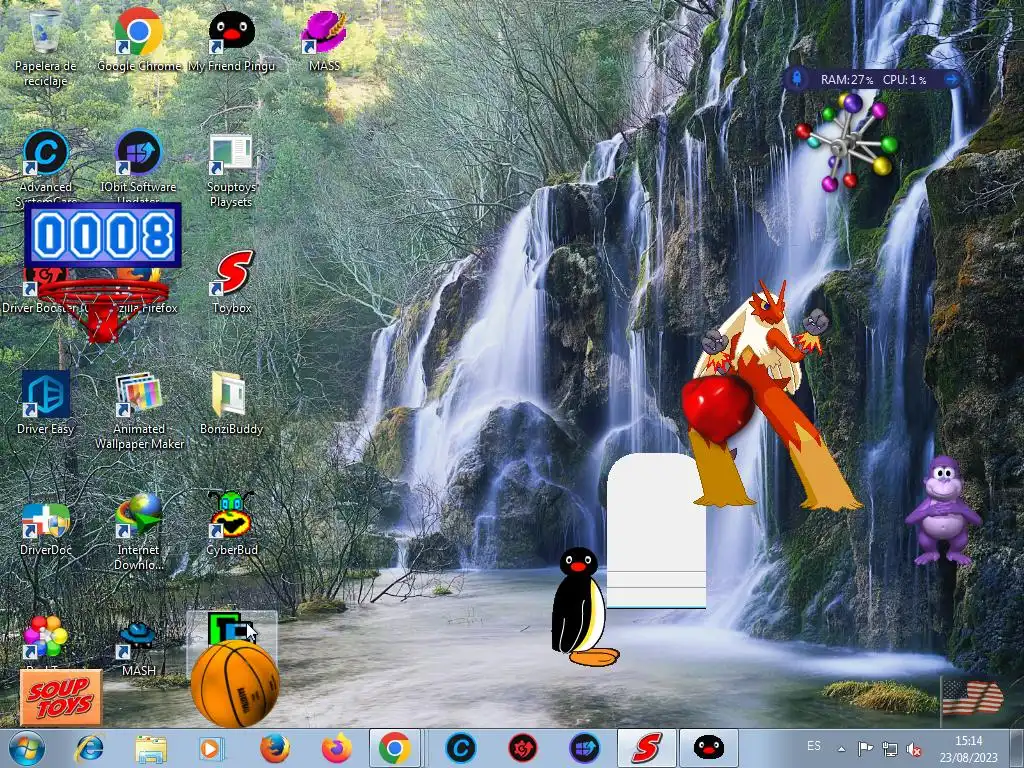Image resolution: width=1024 pixels, height=768 pixels.
Task: Switch to Souptoys Toybox taskbar button
Action: tap(647, 748)
